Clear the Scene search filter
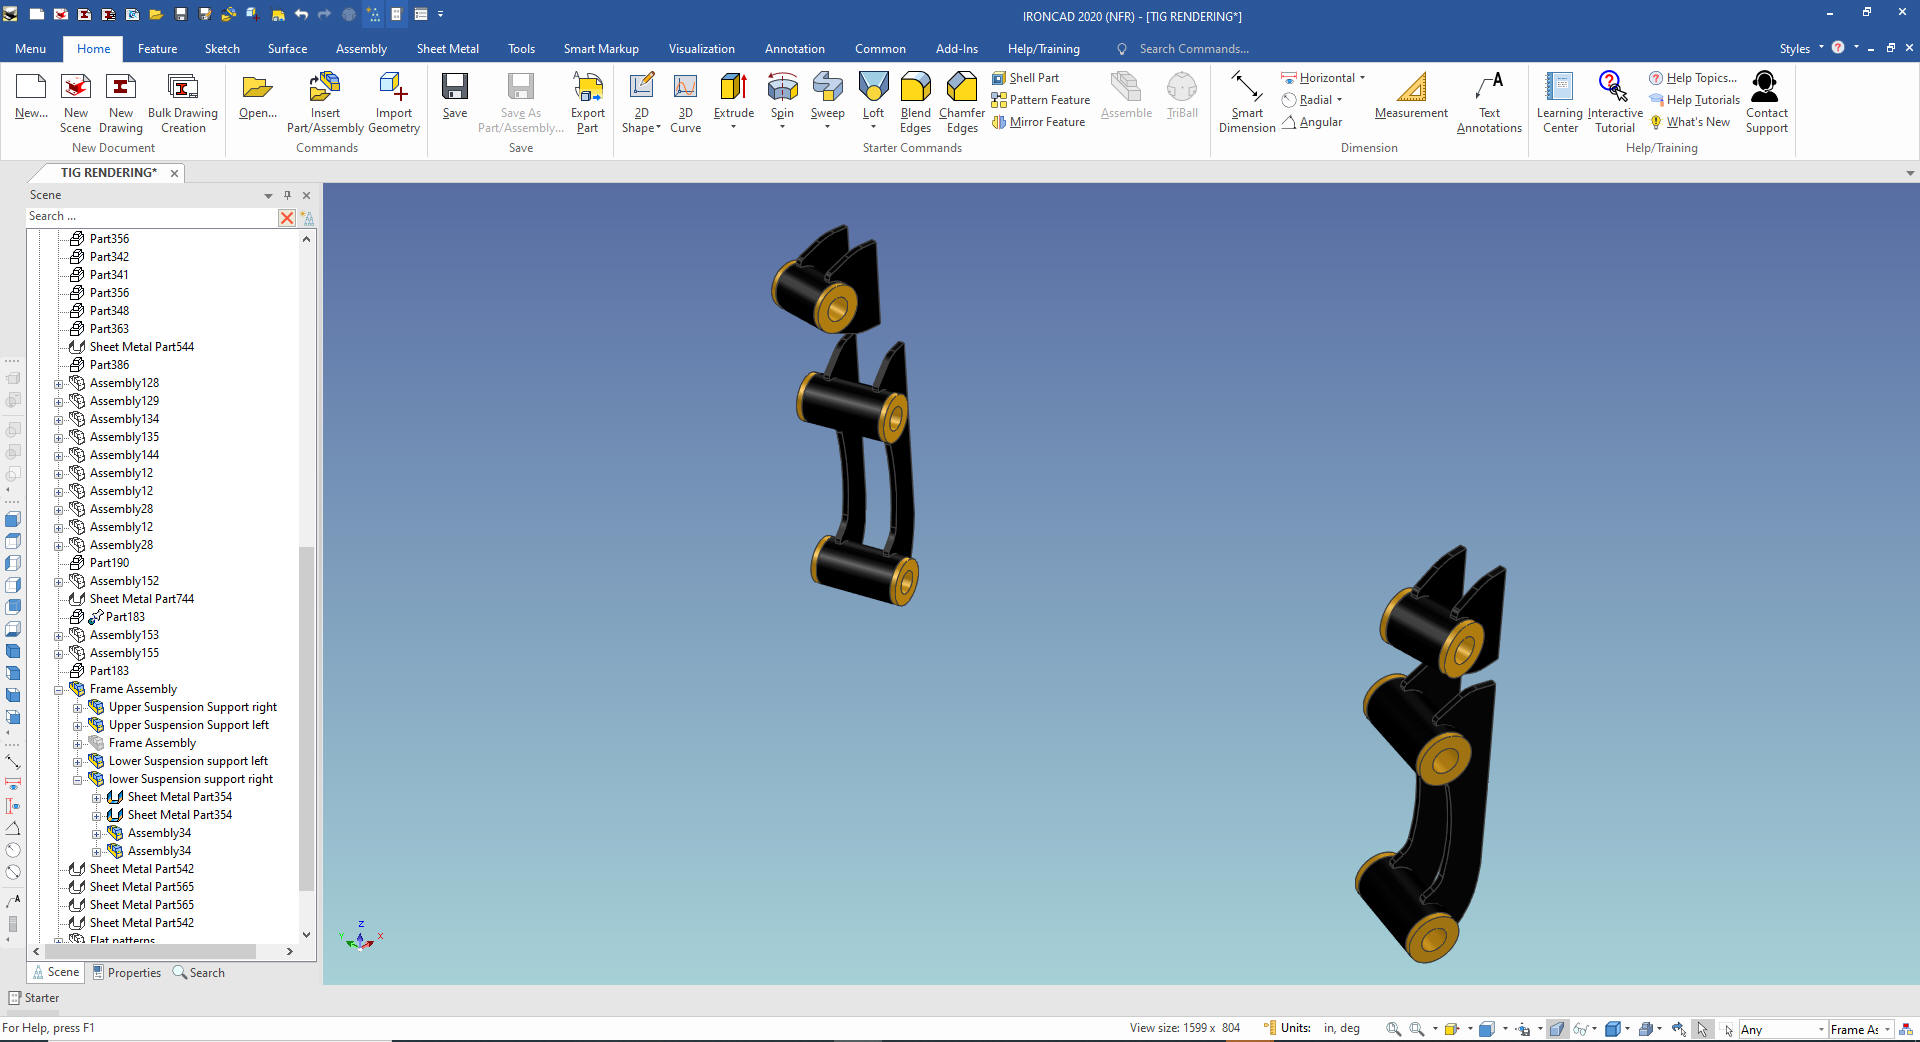Screen dimensions: 1920x1042 click(287, 217)
